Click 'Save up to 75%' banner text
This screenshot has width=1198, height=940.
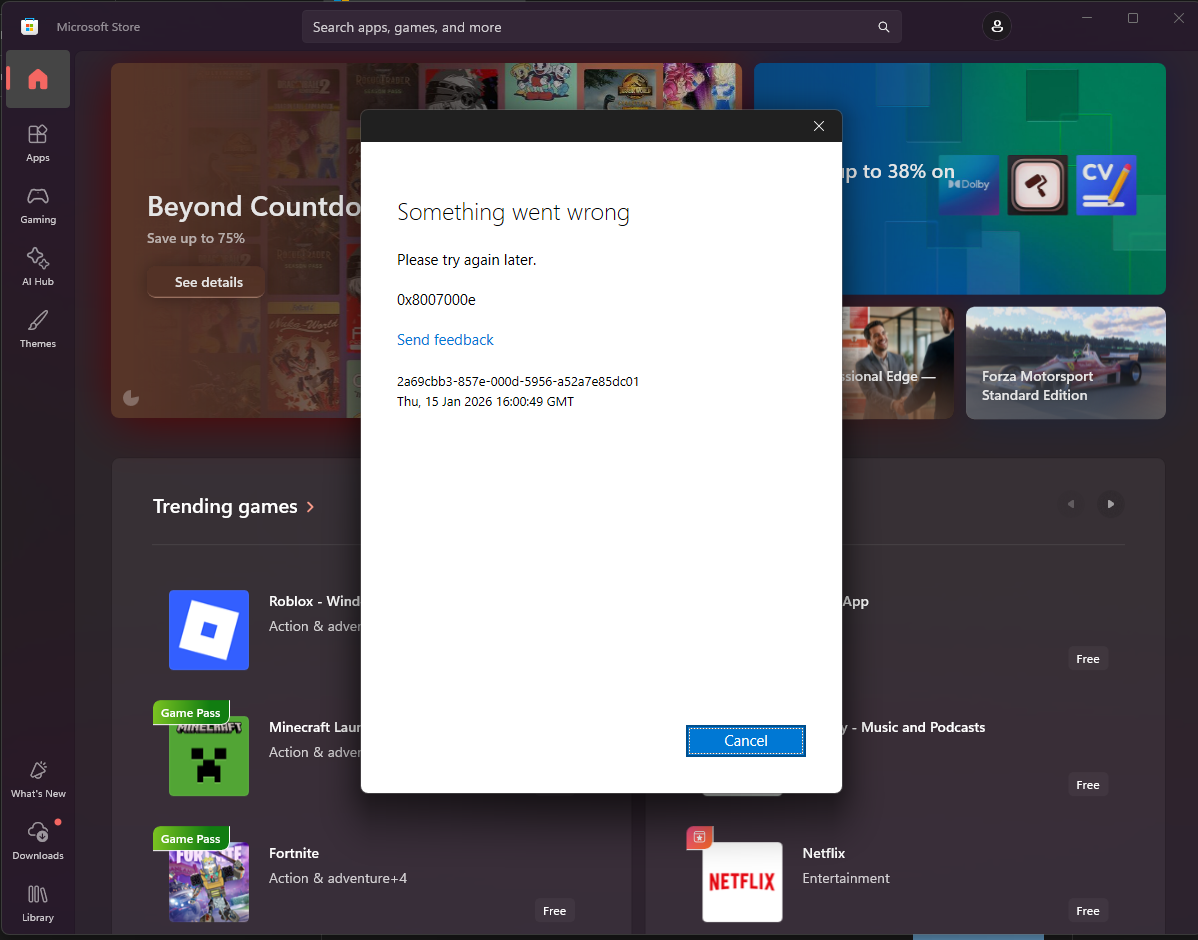coord(196,238)
